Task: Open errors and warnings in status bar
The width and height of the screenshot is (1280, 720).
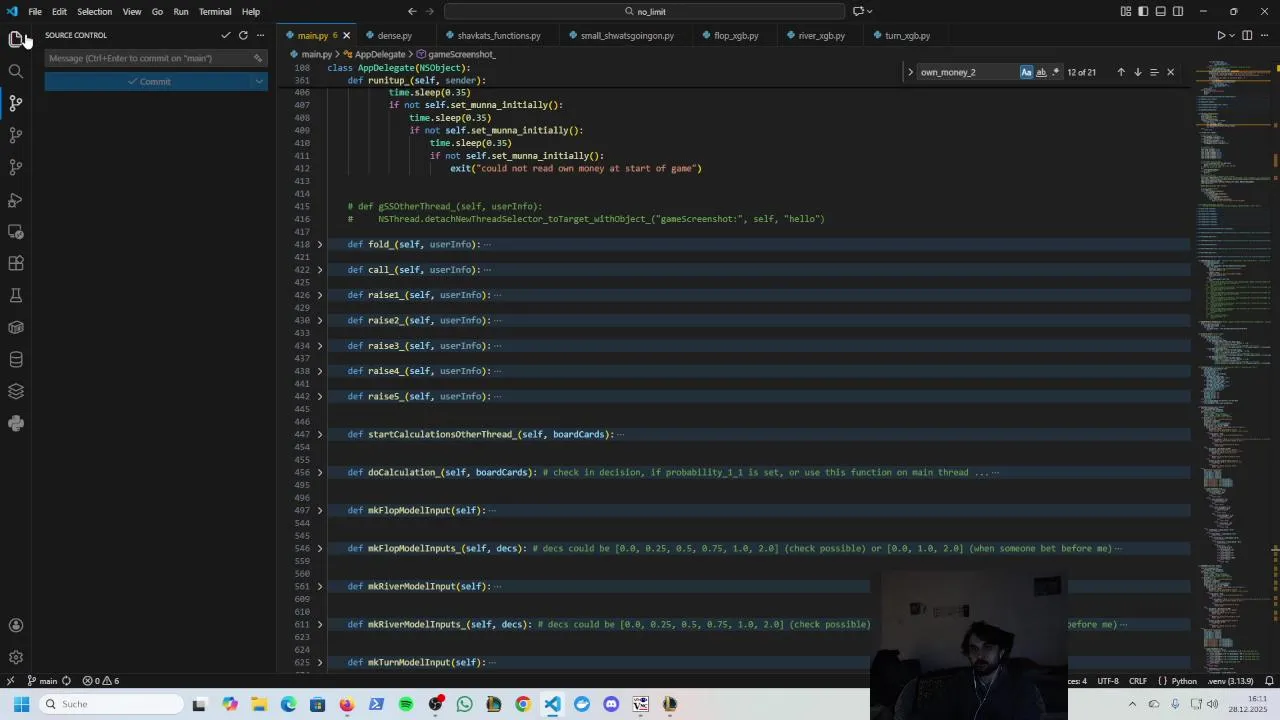Action: (100, 681)
